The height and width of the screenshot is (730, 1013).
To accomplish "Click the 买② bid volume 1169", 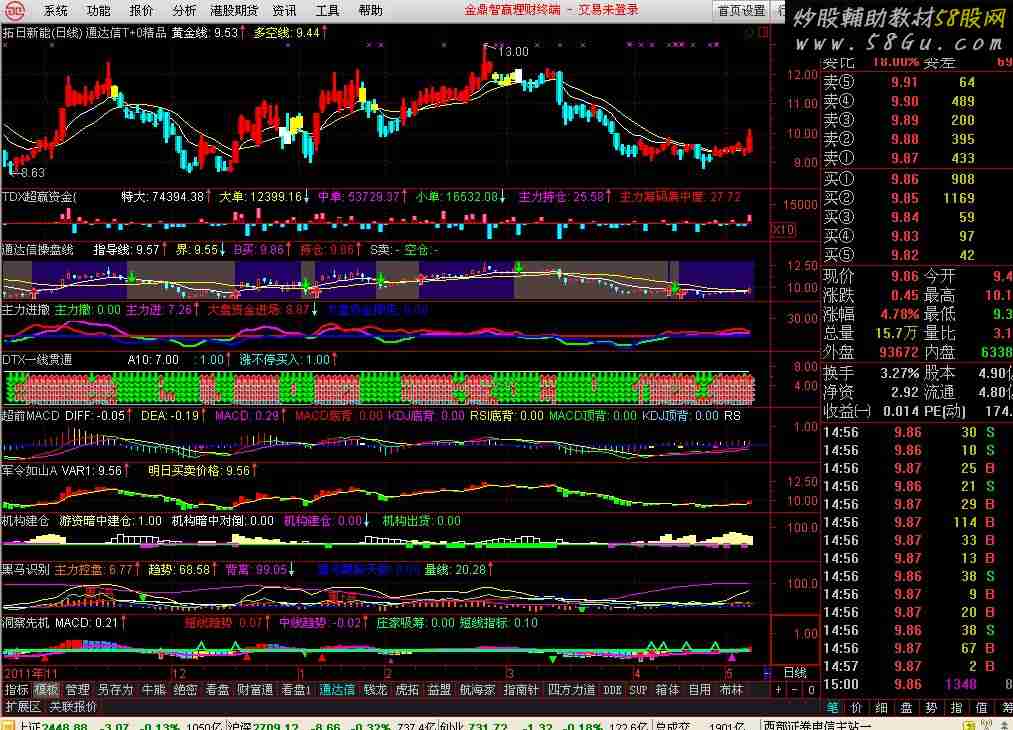I will click(x=959, y=198).
